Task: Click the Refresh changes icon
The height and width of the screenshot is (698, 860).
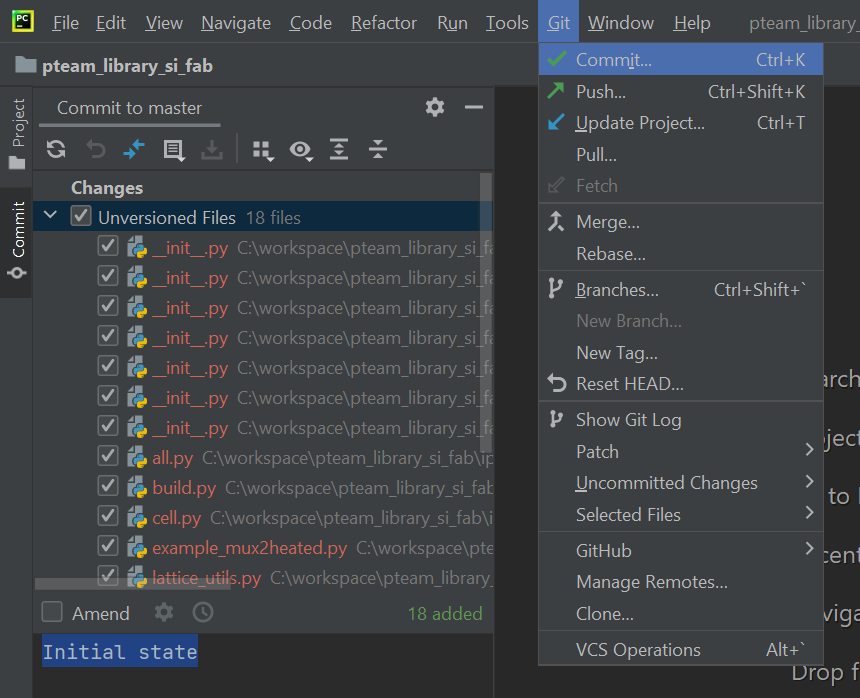Action: [x=56, y=150]
